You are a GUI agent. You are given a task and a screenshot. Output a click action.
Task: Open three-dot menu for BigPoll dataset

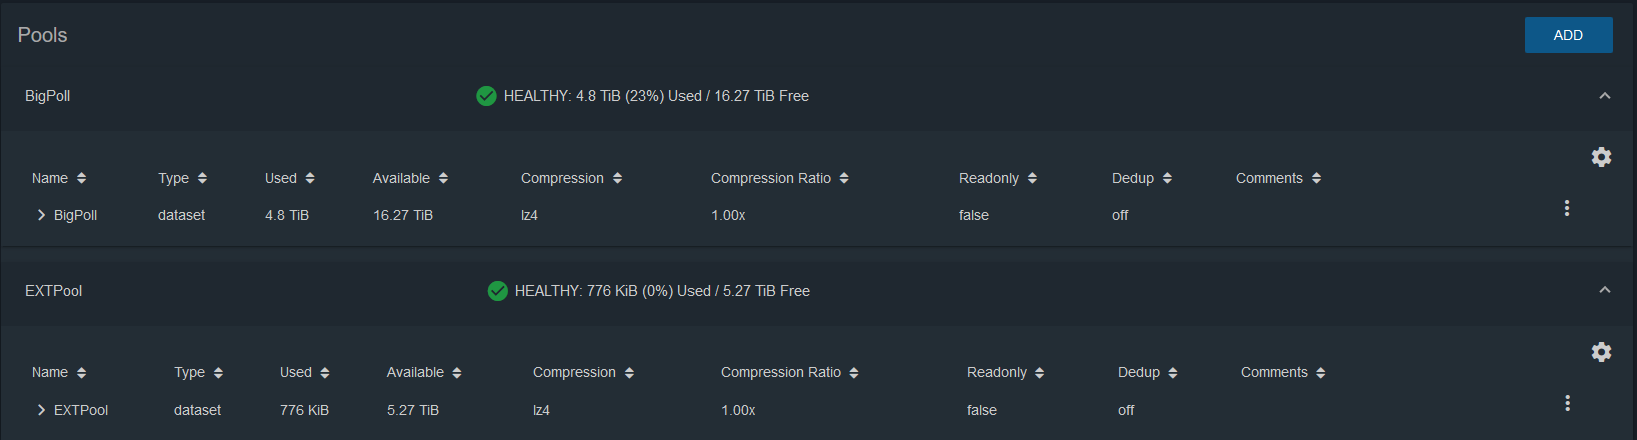pyautogui.click(x=1567, y=208)
